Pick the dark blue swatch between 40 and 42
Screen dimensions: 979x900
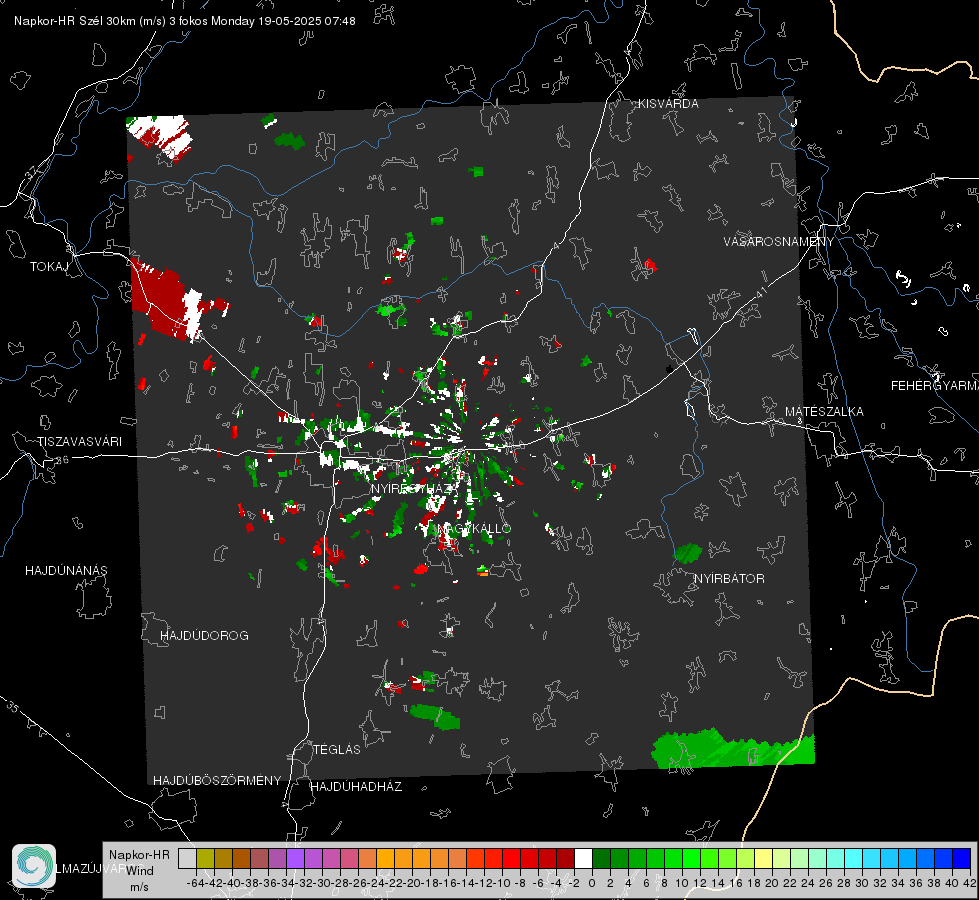[x=962, y=859]
